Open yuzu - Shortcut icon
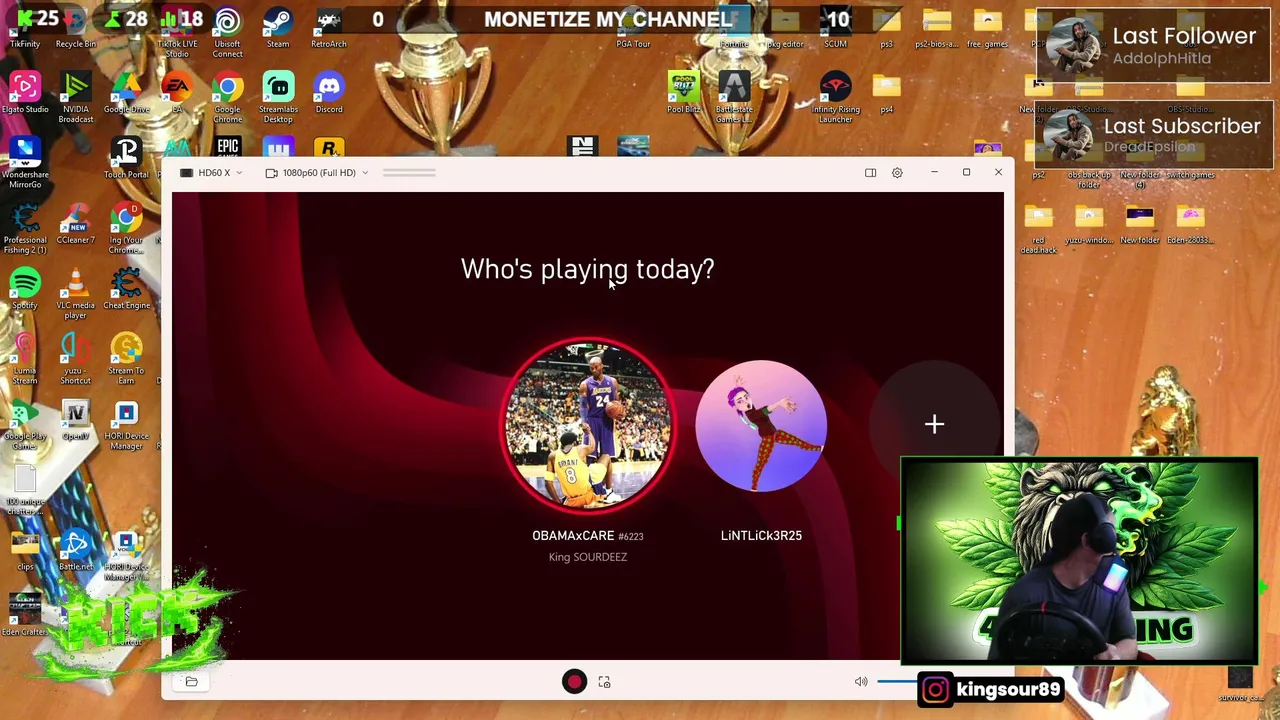 point(76,359)
